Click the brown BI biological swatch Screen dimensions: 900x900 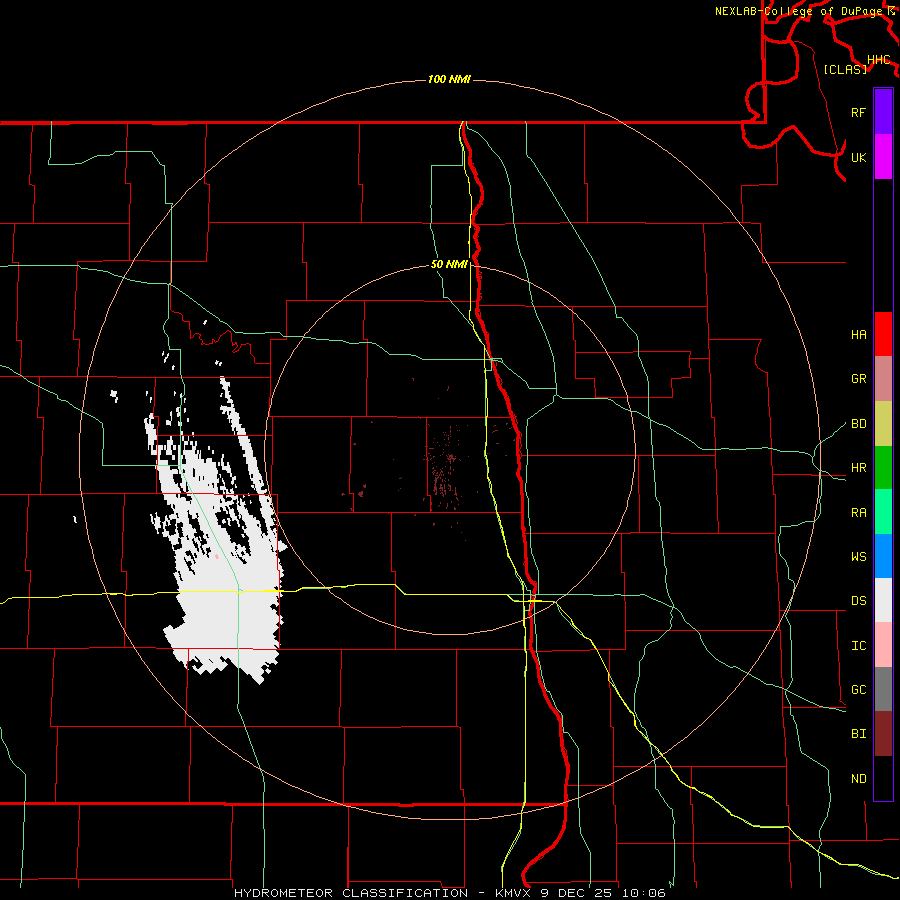pyautogui.click(x=883, y=734)
